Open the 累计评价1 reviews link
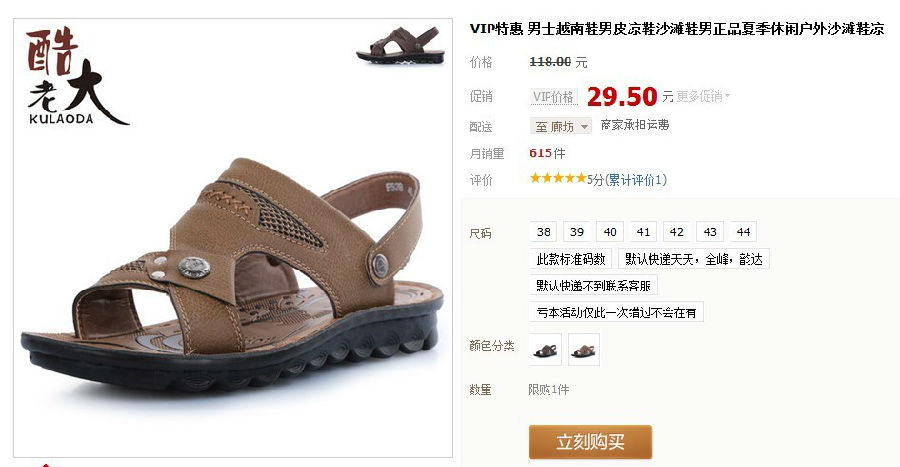This screenshot has width=900, height=467. point(636,180)
